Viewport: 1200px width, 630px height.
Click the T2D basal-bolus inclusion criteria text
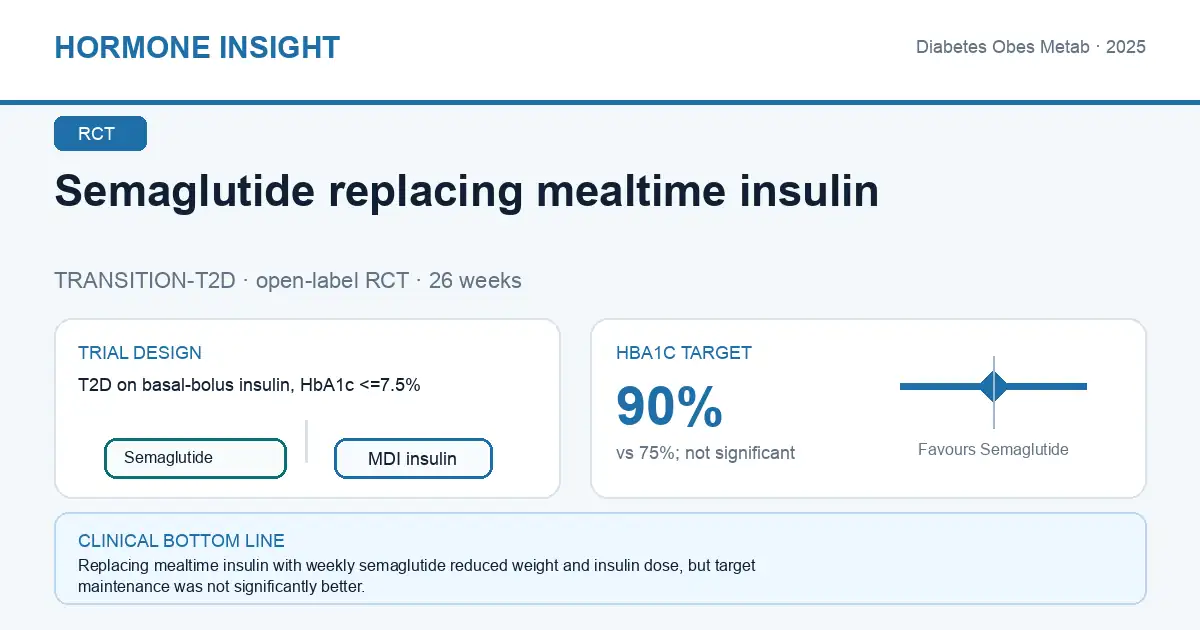pyautogui.click(x=249, y=385)
